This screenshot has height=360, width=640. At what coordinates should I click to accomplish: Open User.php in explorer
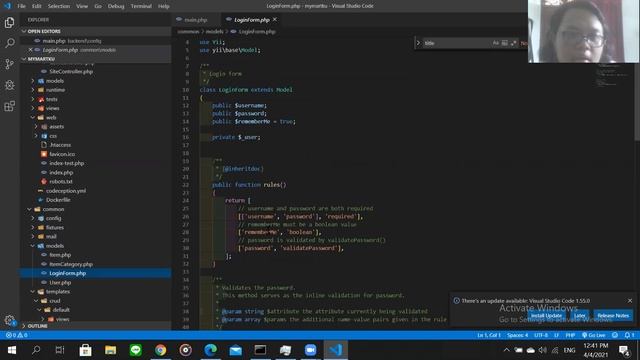60,282
